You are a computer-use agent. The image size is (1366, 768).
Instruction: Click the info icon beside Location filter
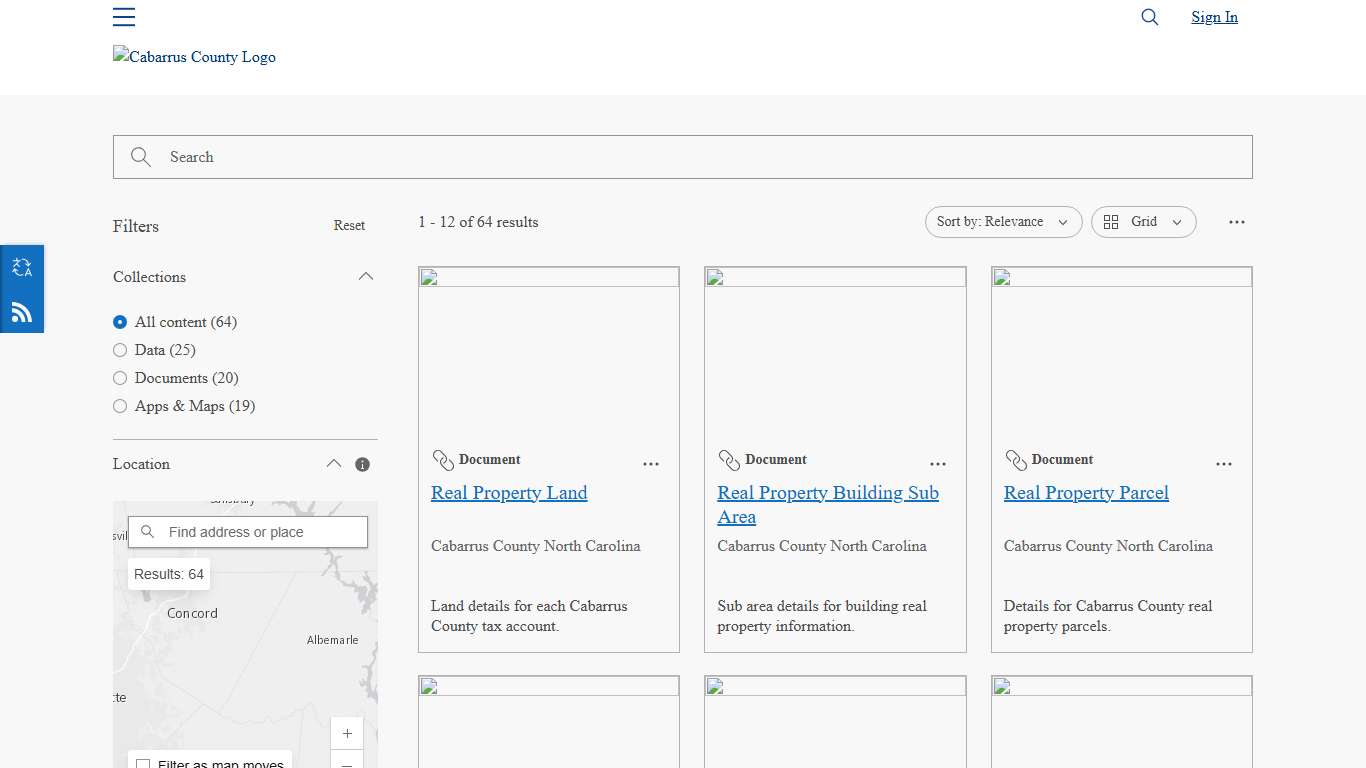click(x=363, y=464)
